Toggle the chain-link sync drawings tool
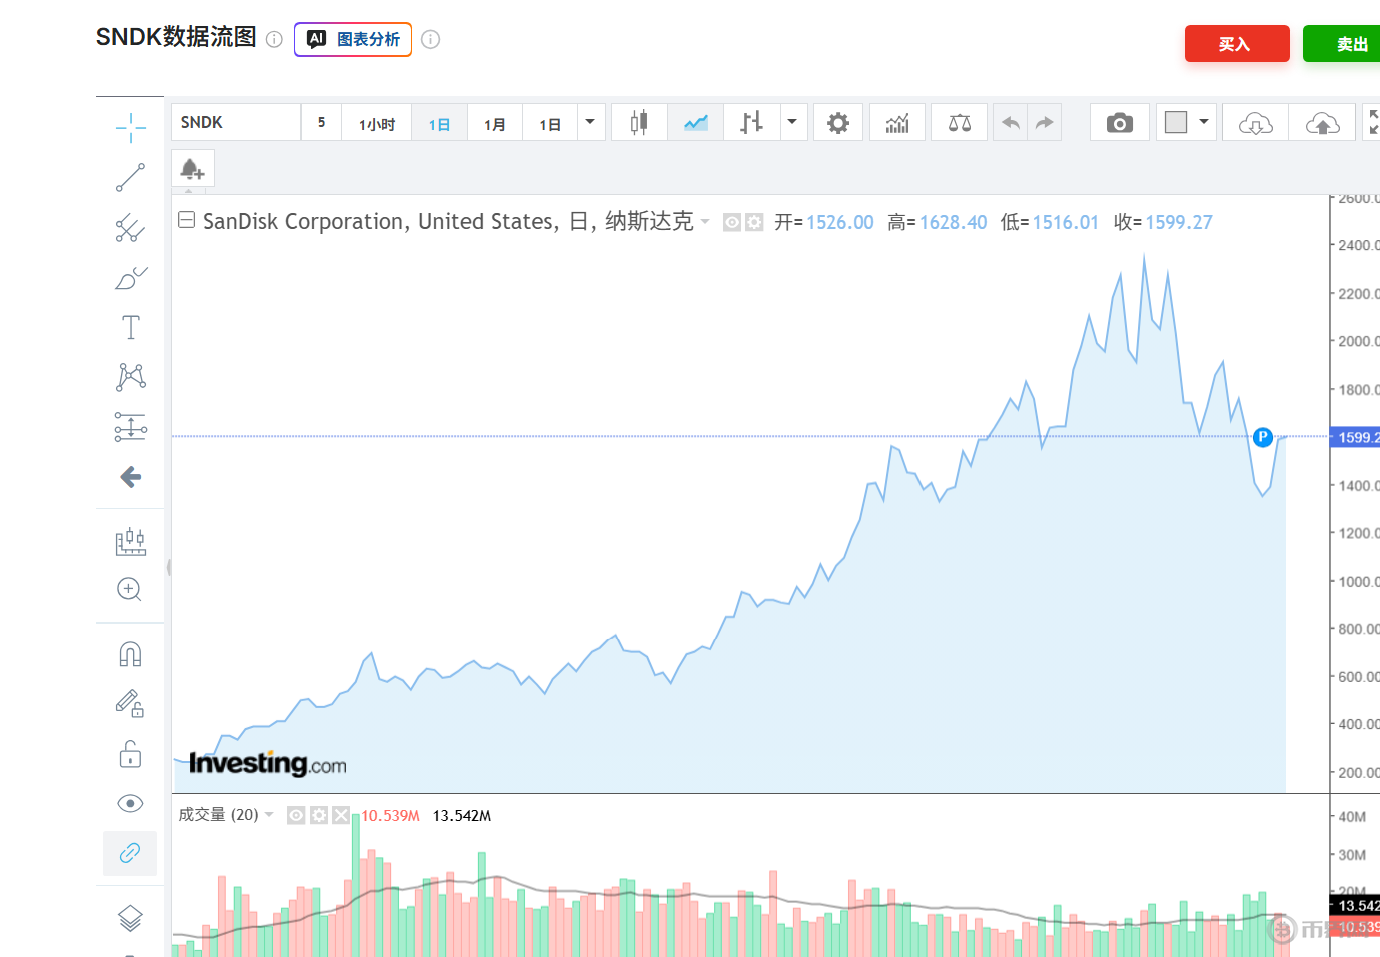This screenshot has width=1380, height=957. coord(130,853)
